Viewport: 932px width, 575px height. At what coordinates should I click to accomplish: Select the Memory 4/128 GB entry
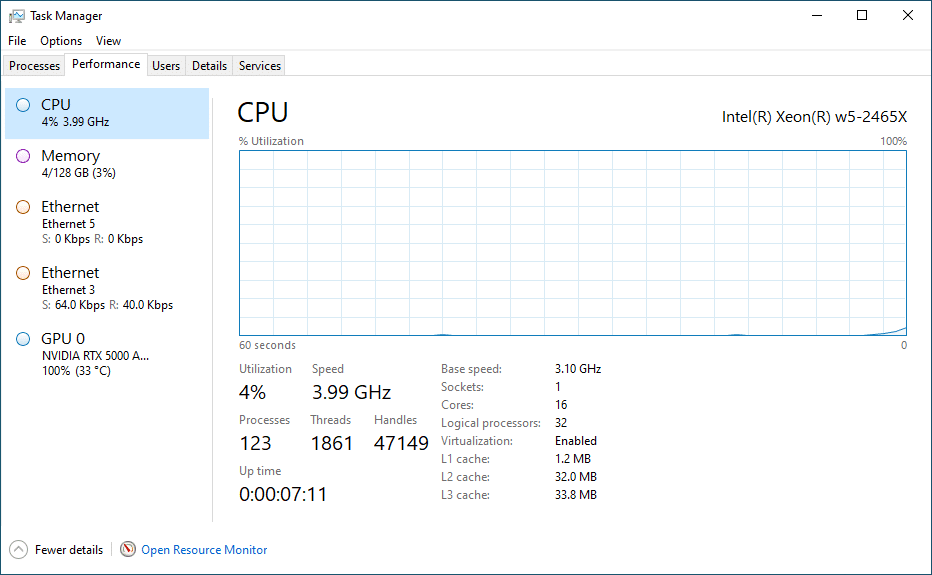pyautogui.click(x=107, y=164)
